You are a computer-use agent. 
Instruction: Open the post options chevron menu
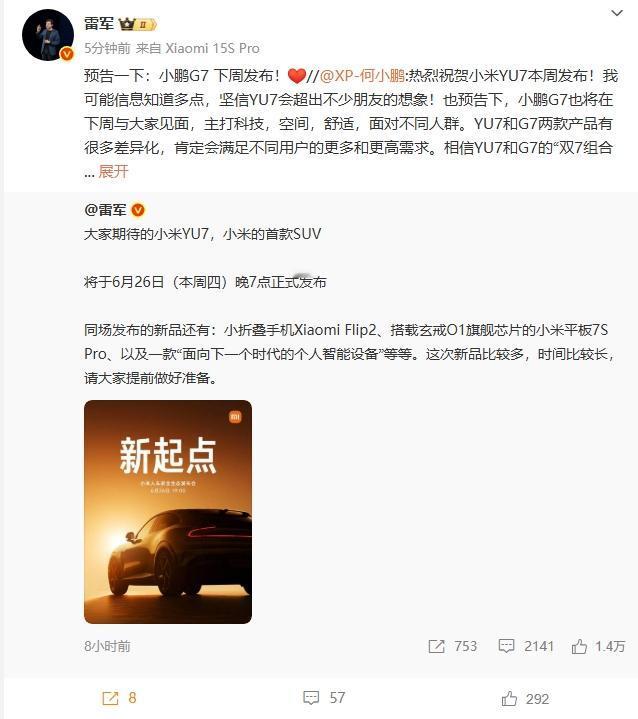617,13
